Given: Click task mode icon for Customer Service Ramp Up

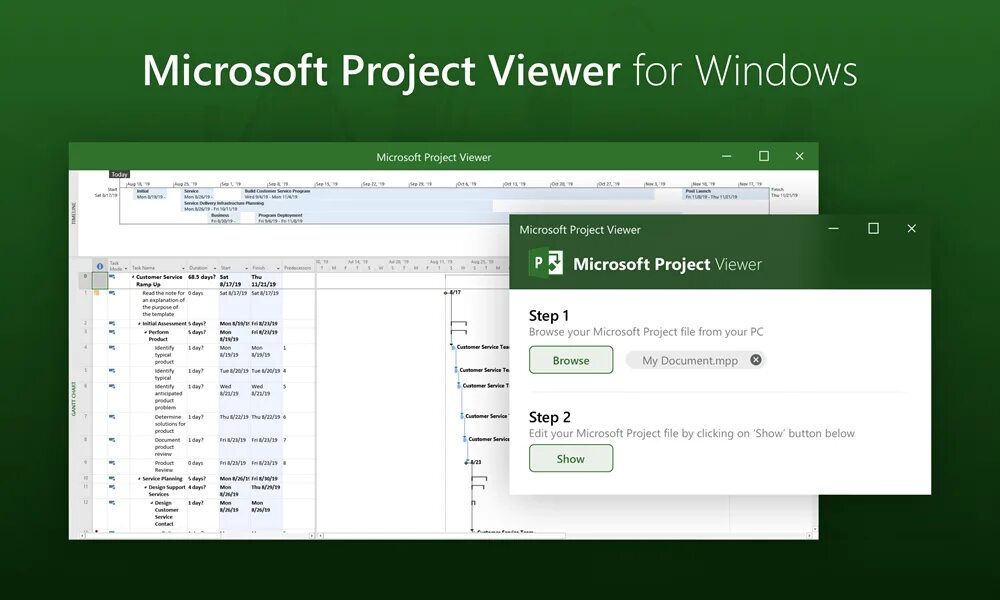Looking at the screenshot, I should 112,277.
